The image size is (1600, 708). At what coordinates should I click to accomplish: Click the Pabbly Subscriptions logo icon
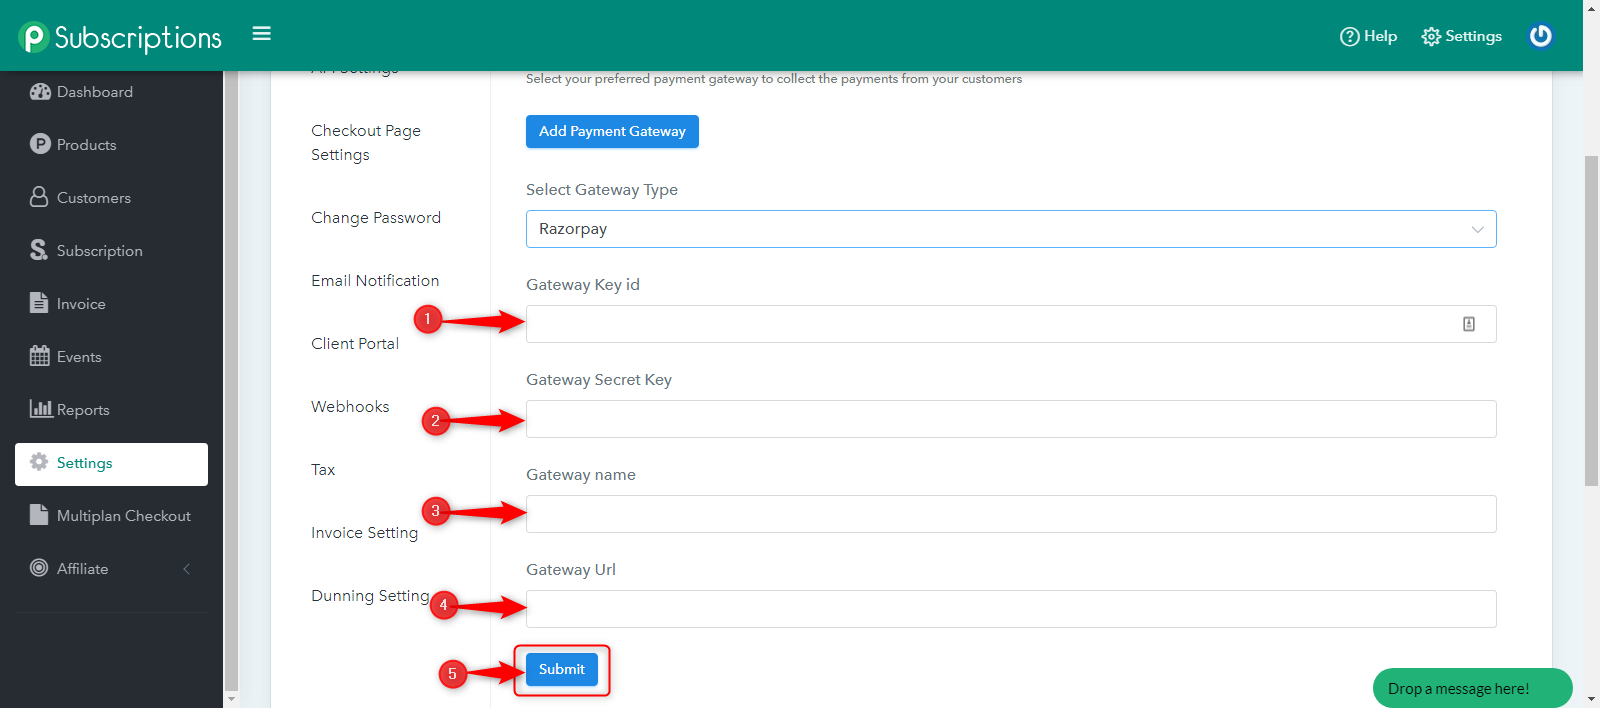click(x=33, y=37)
